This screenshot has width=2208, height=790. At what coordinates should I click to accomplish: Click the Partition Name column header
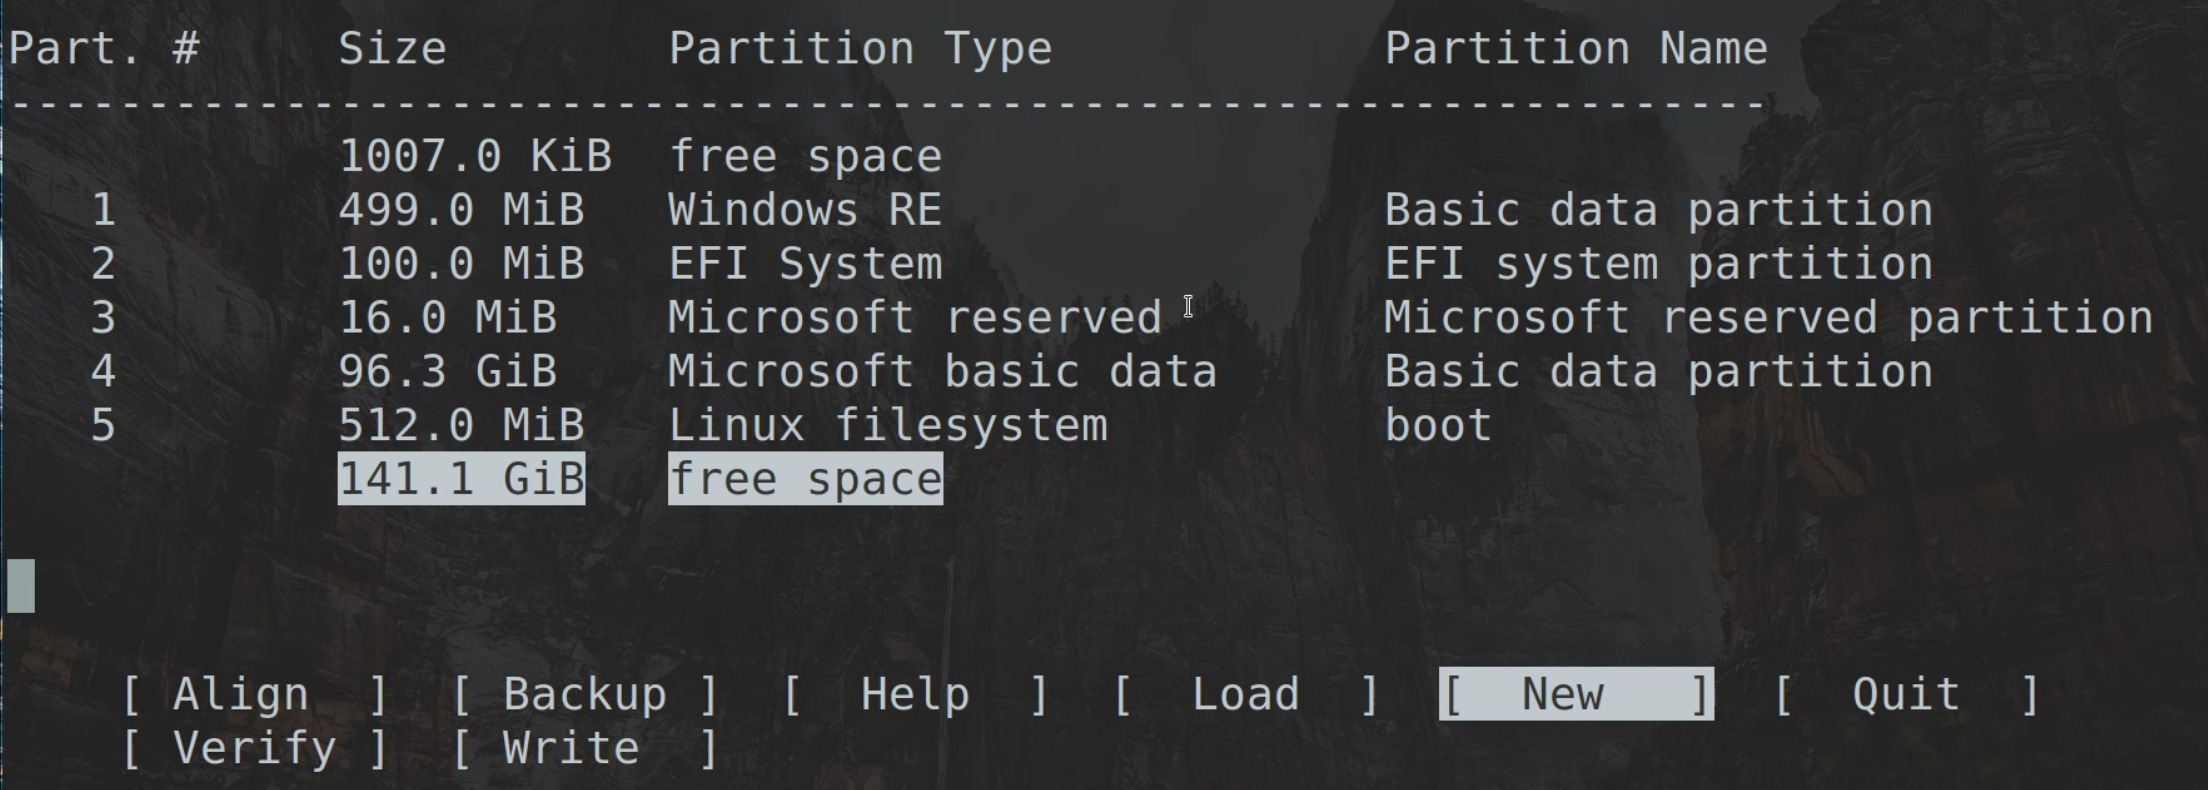(x=1575, y=48)
